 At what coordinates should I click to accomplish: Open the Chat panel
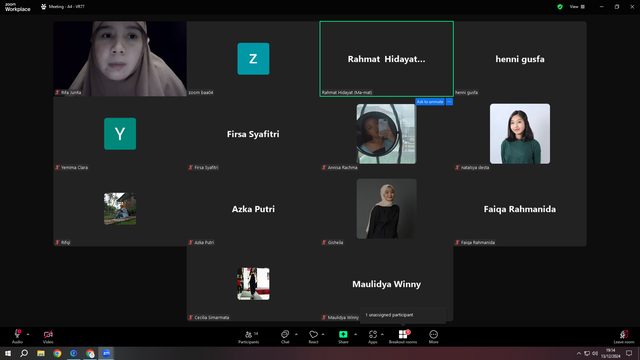(x=285, y=336)
